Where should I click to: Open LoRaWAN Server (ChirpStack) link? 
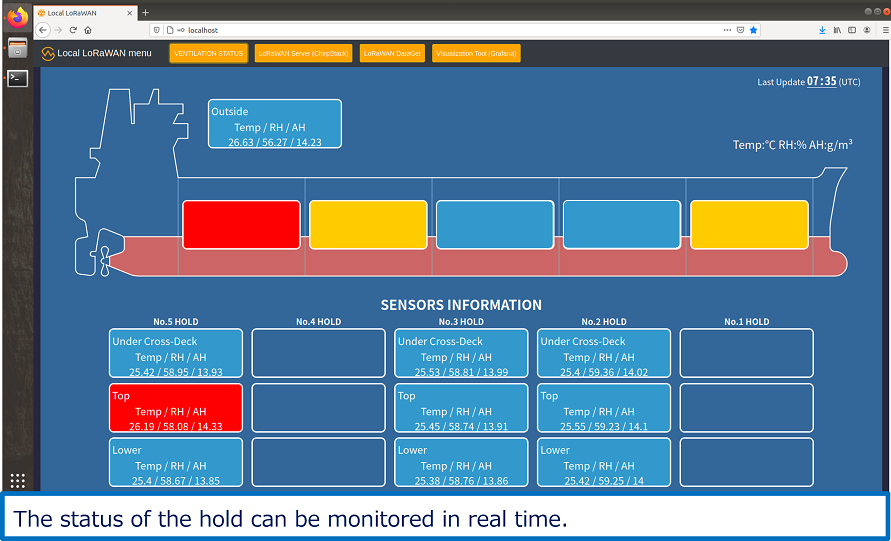tap(304, 53)
